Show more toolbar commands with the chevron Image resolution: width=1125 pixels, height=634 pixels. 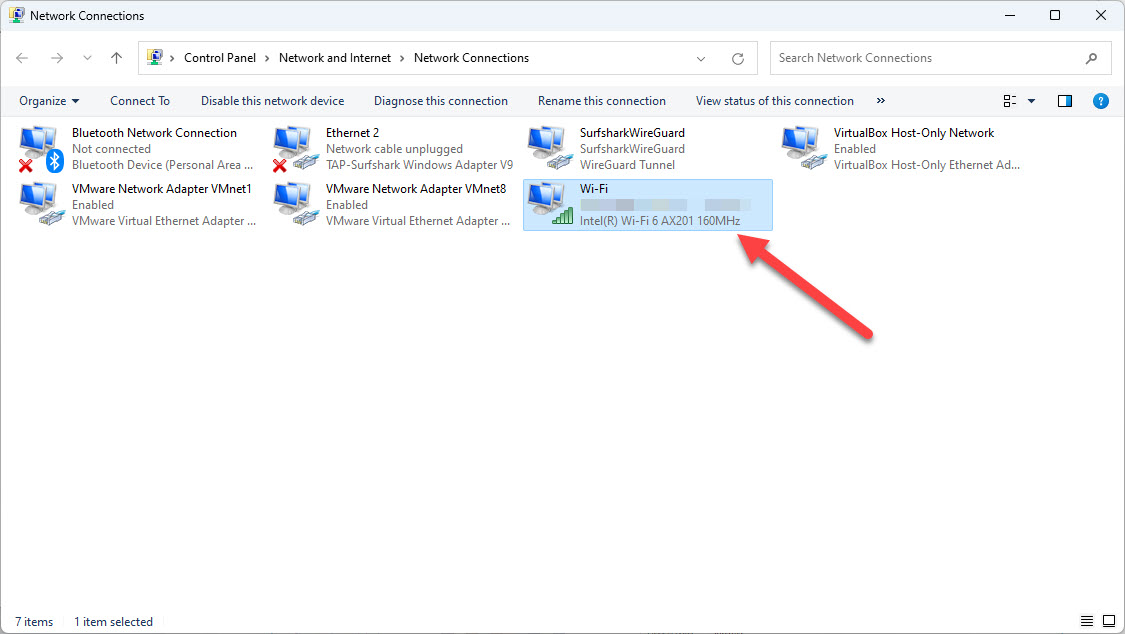tap(881, 101)
